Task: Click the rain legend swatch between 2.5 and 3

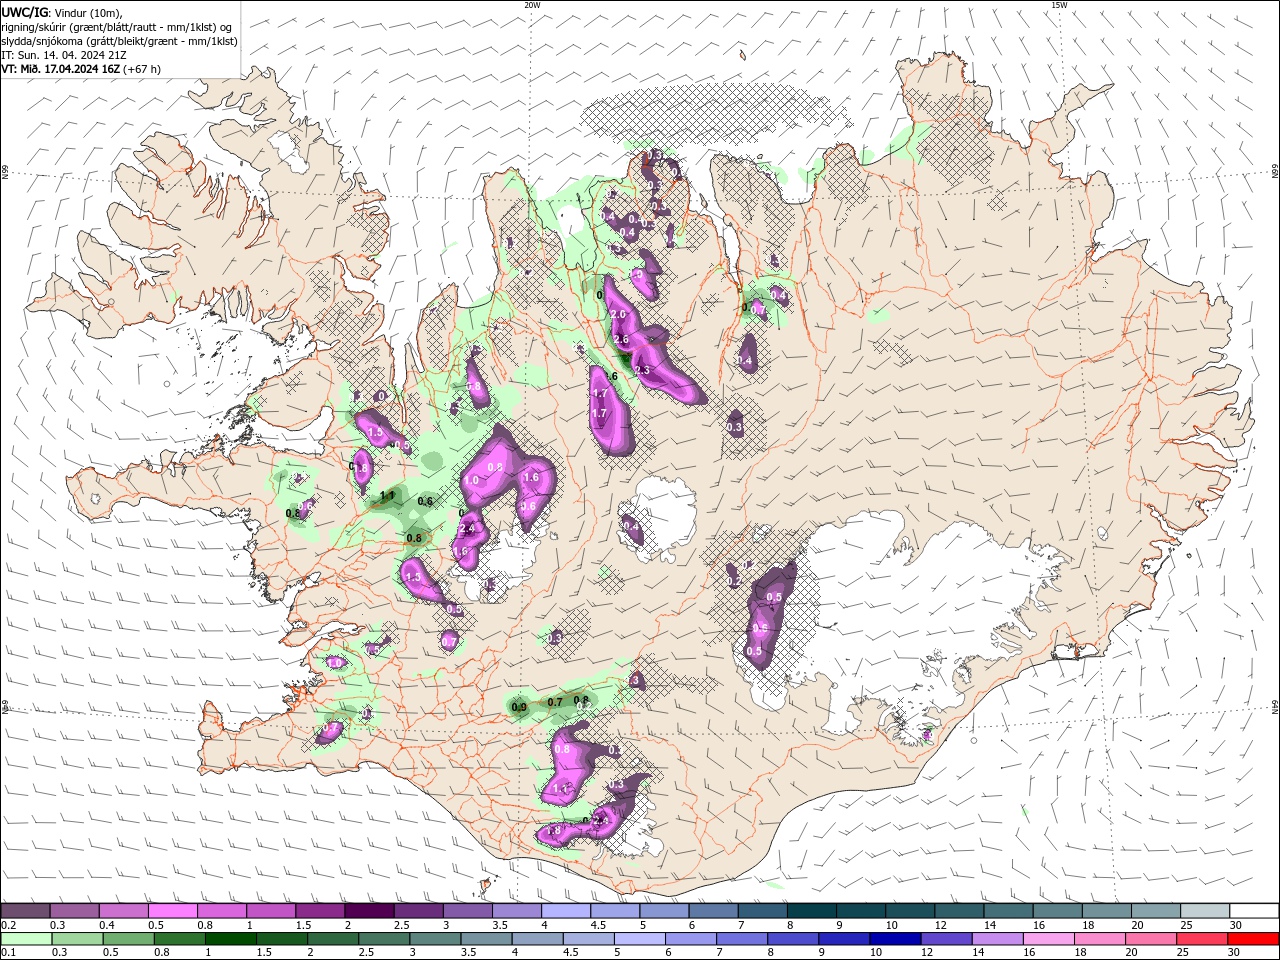Action: [383, 939]
